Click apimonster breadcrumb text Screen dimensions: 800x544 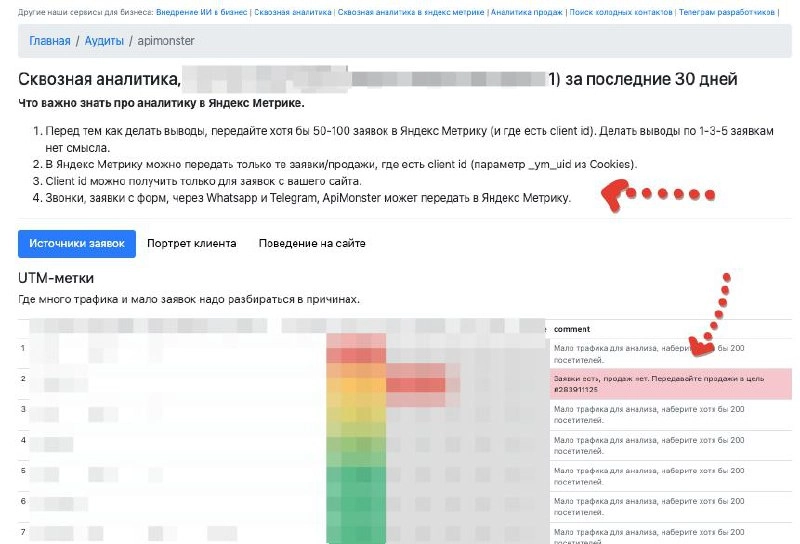[x=166, y=41]
